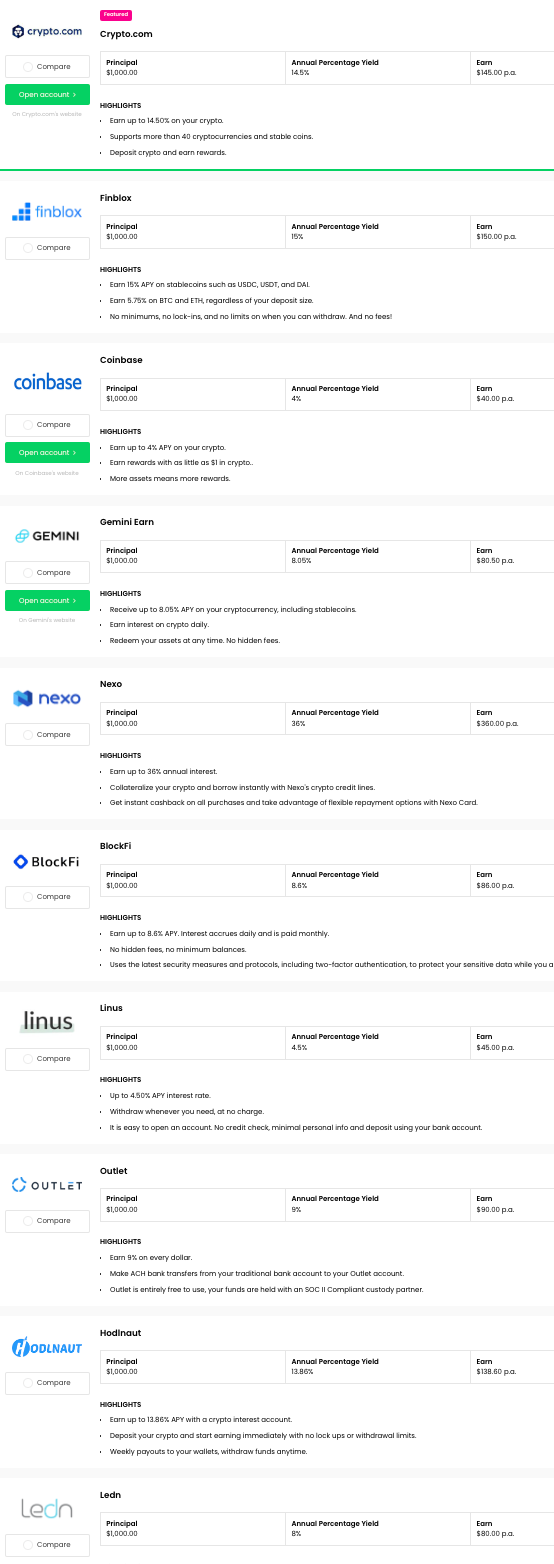Image resolution: width=554 pixels, height=1564 pixels.
Task: Tick Compare checkbox for BlockFi
Action: pos(28,897)
